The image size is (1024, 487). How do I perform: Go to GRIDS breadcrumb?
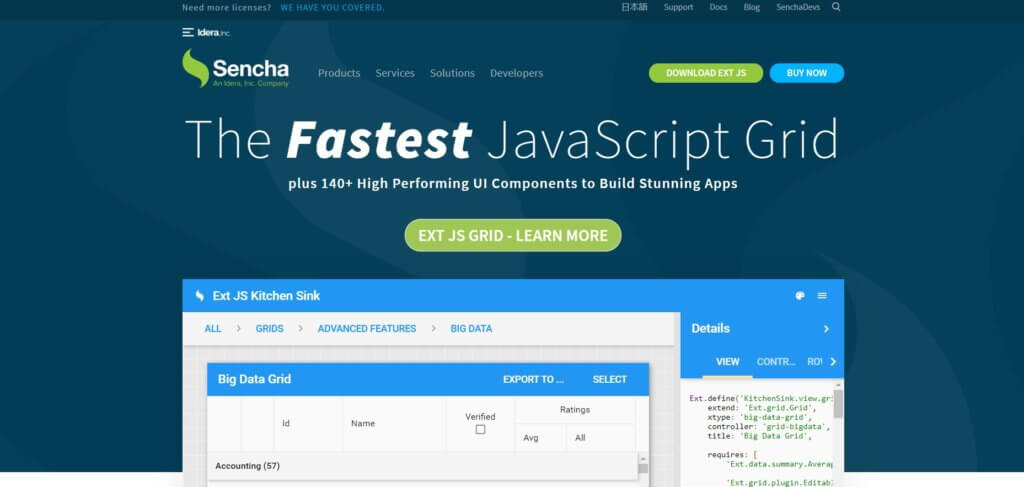269,328
